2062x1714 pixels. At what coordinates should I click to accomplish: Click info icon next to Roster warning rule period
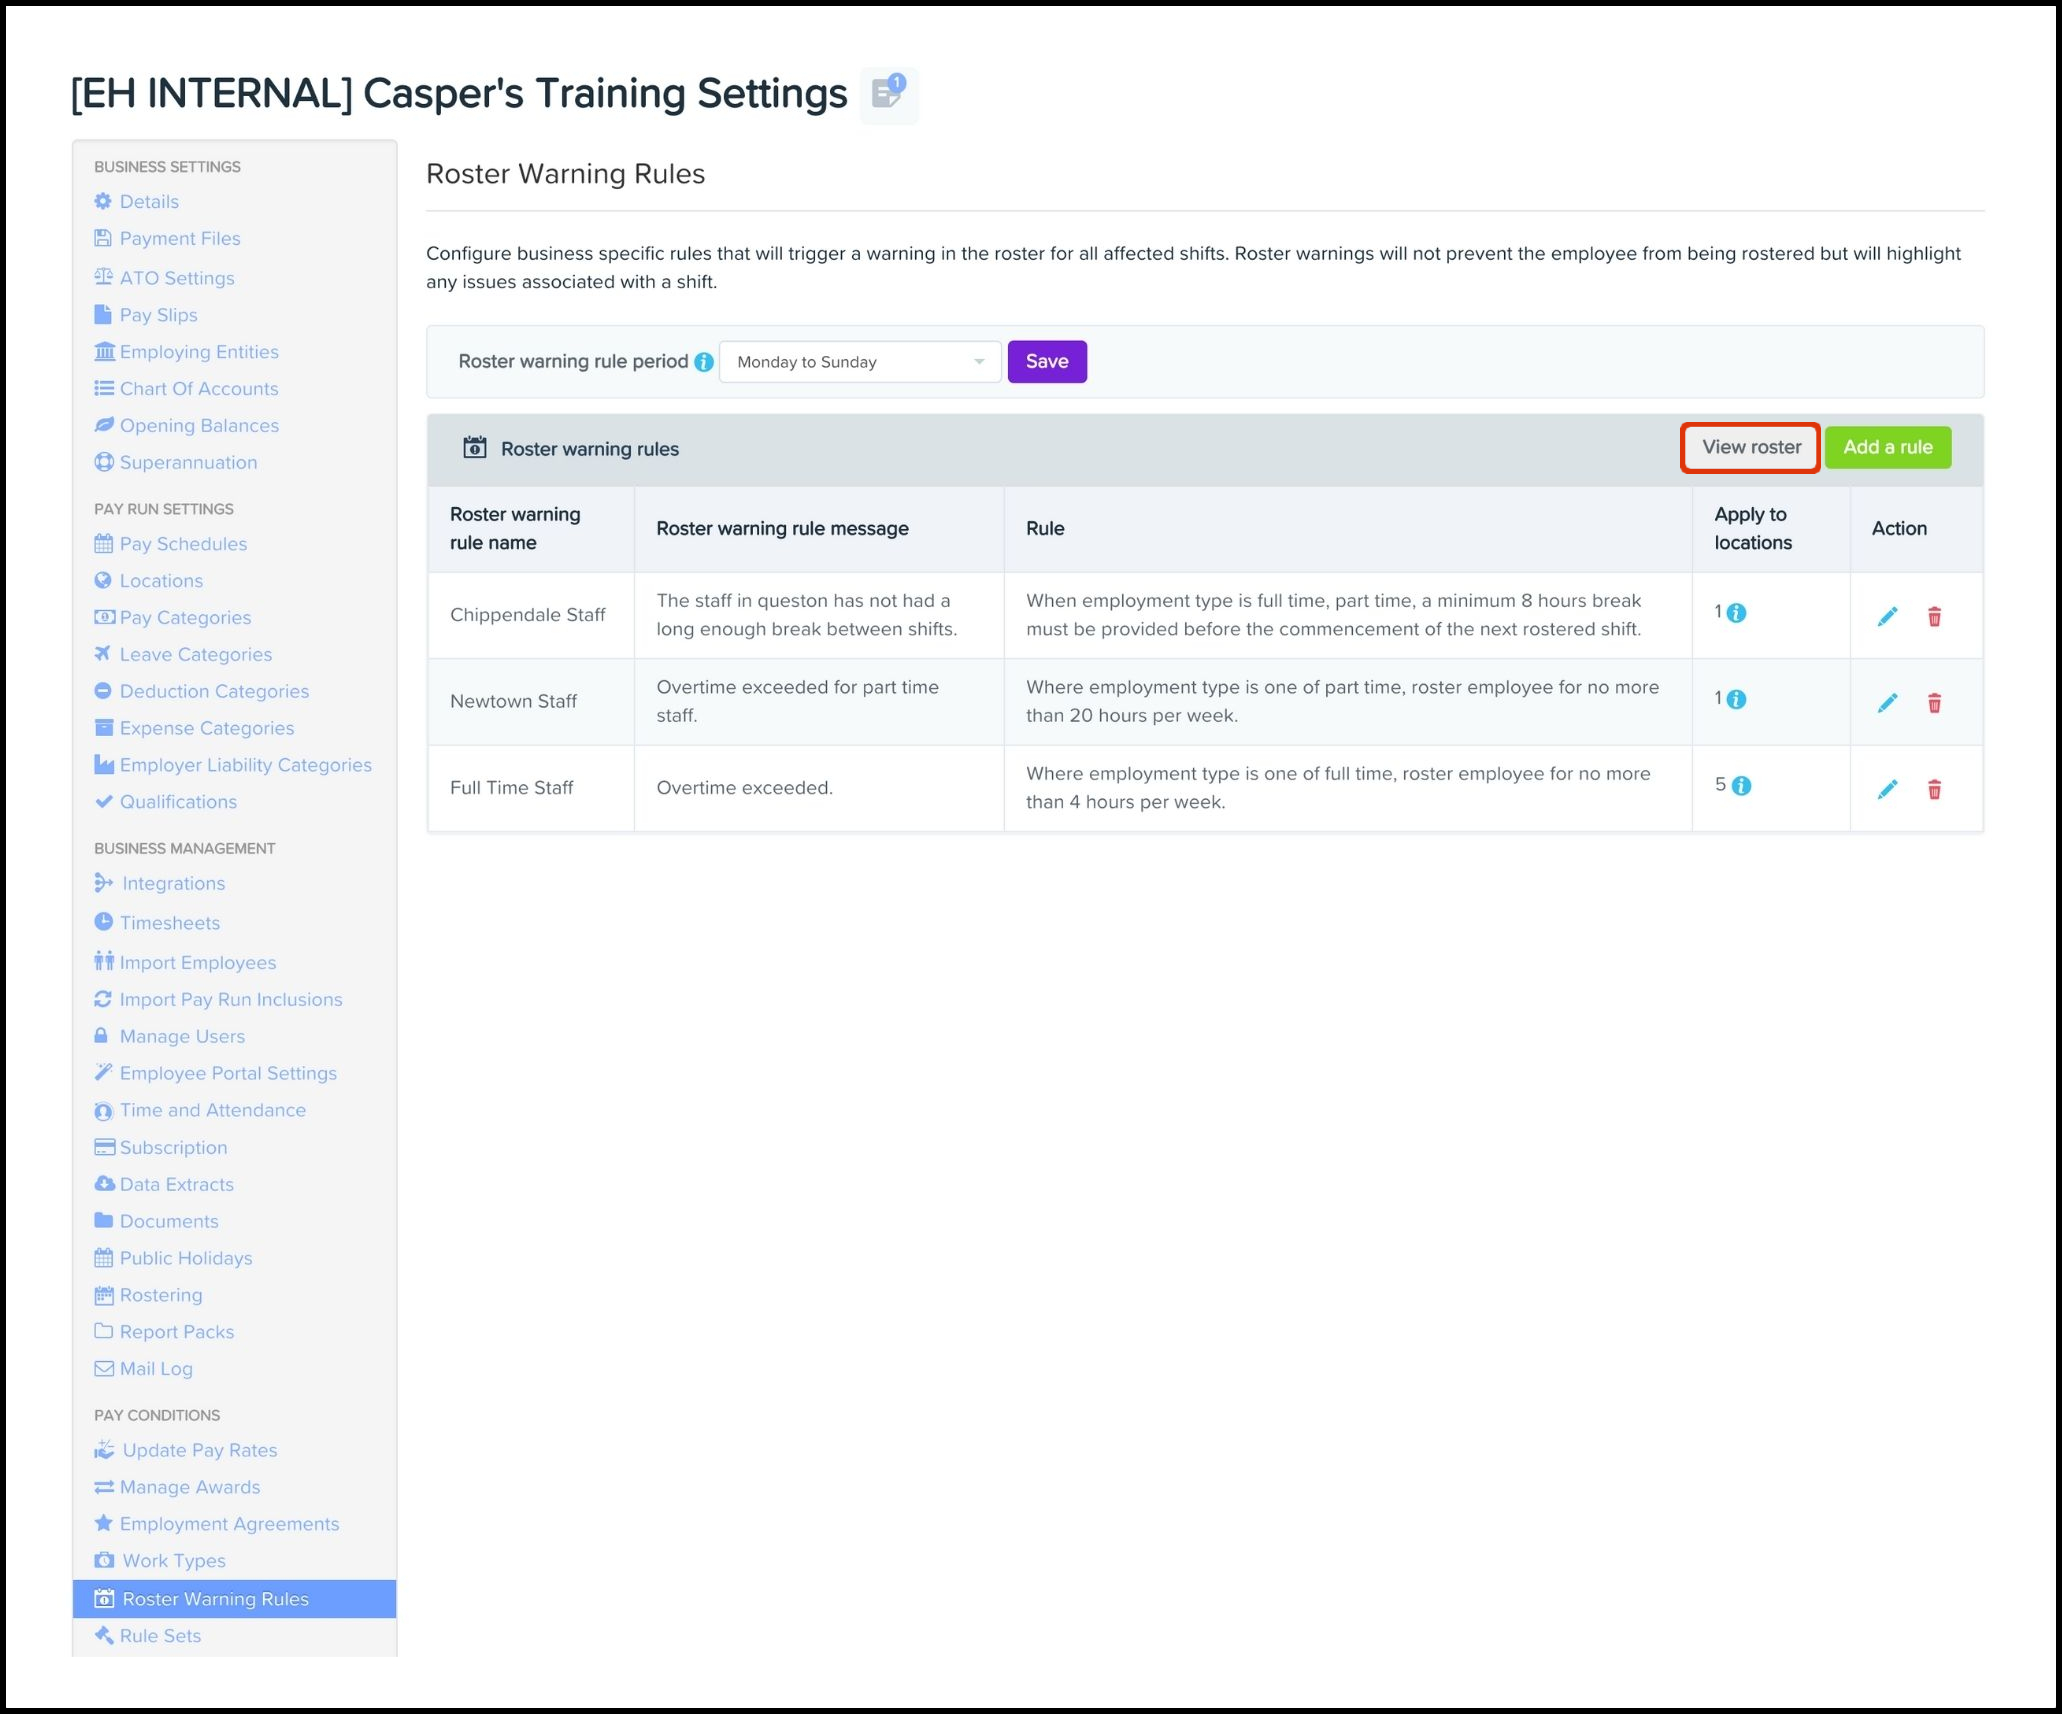click(x=704, y=362)
